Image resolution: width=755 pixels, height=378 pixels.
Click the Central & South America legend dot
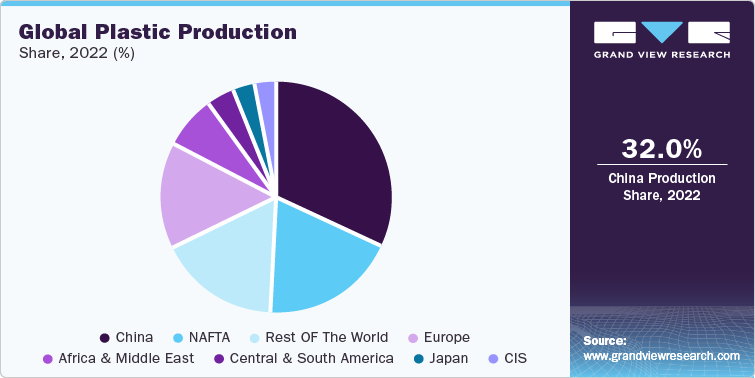click(219, 359)
